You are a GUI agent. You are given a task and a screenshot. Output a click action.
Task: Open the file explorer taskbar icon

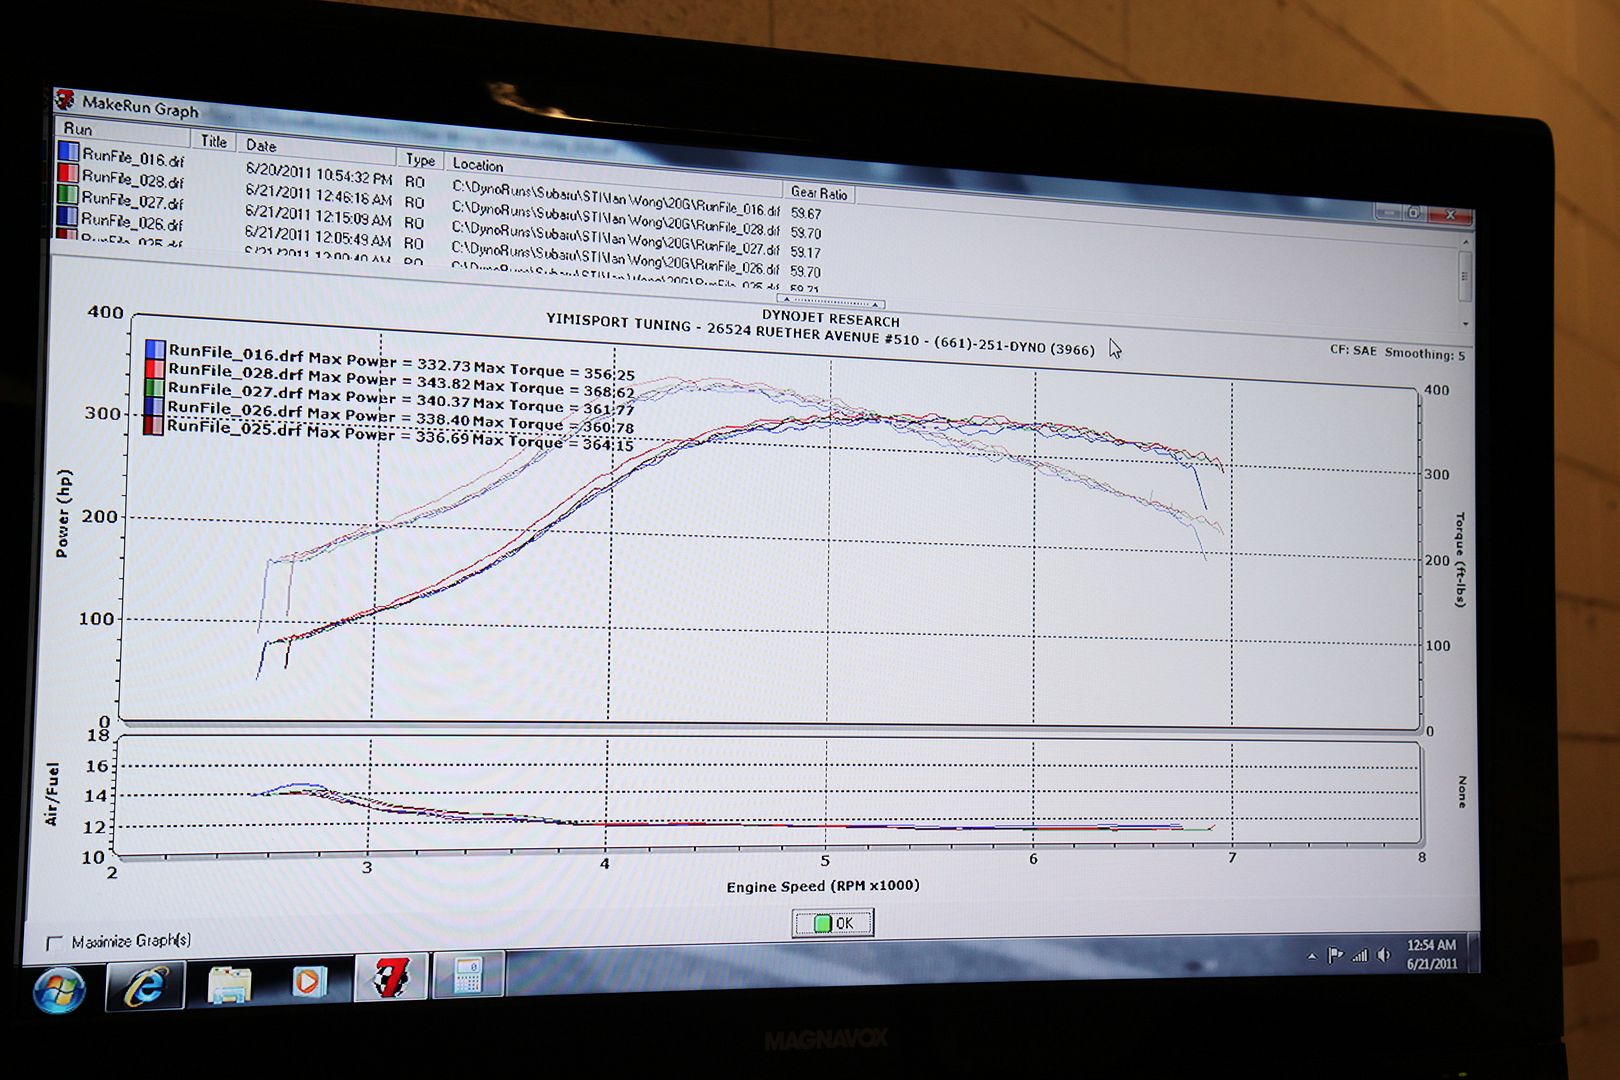[x=229, y=984]
